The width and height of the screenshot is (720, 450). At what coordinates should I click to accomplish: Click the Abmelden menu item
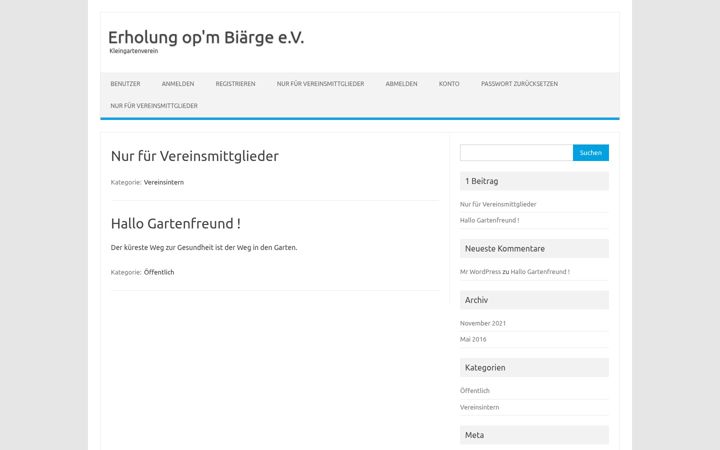pos(401,84)
